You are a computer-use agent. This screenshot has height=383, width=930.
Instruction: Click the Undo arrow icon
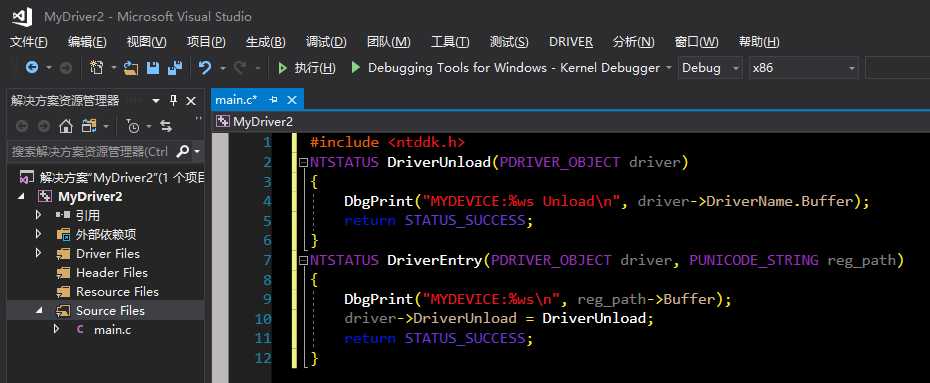pos(205,68)
